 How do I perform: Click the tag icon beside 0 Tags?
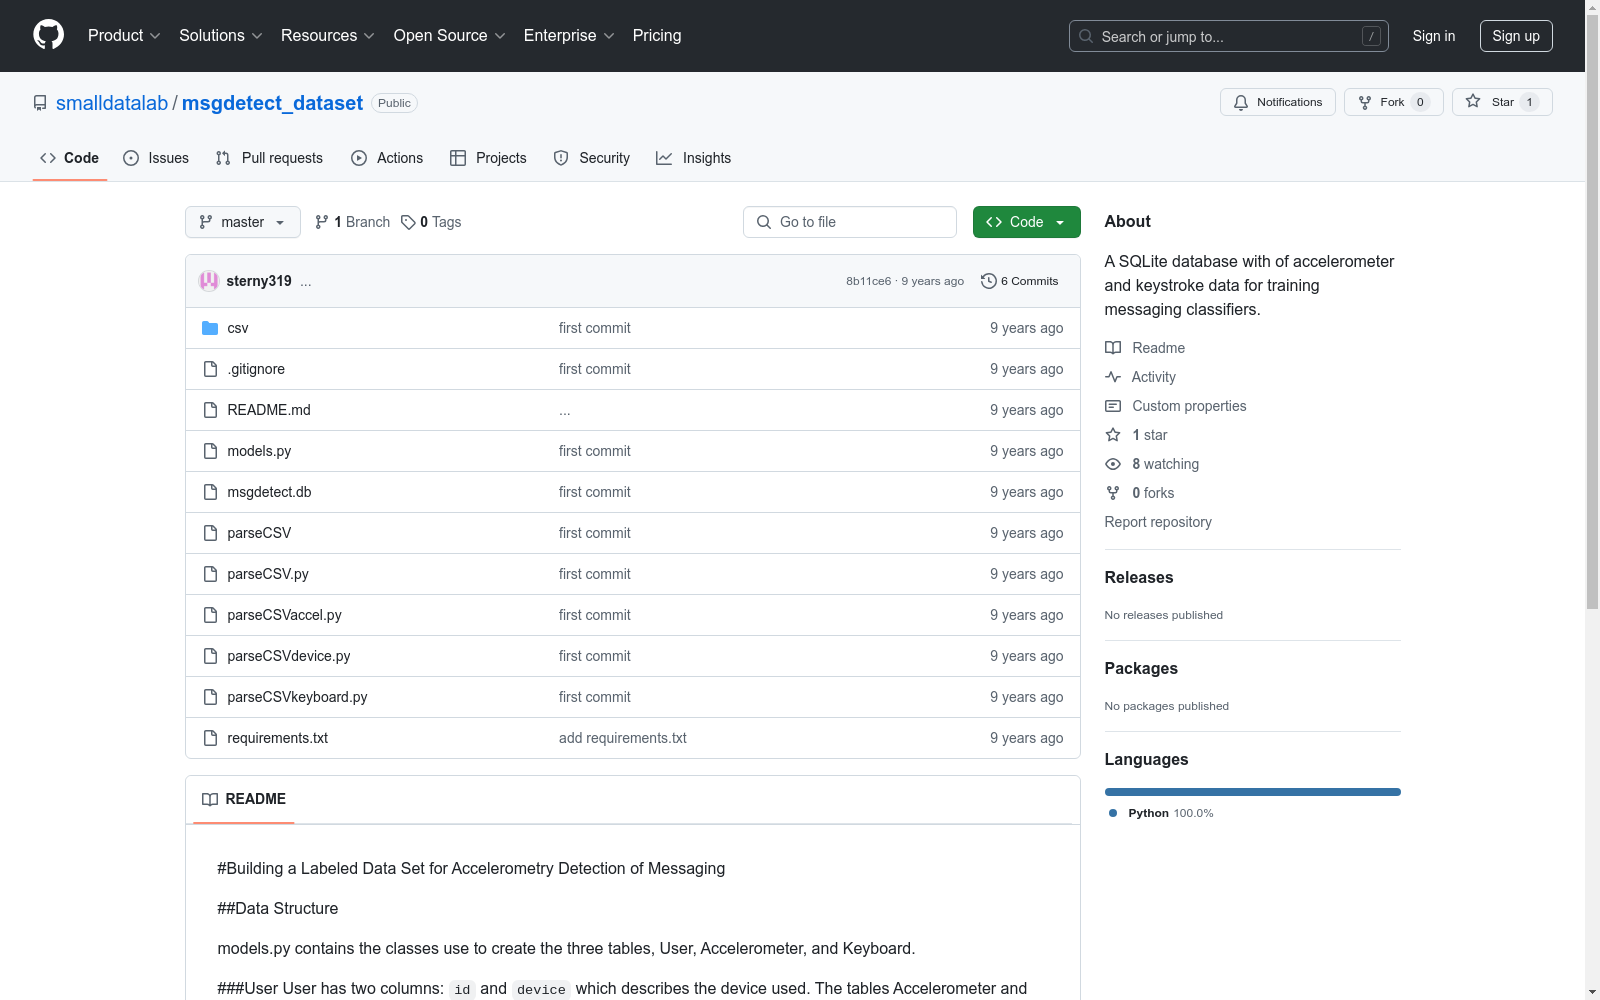point(408,222)
